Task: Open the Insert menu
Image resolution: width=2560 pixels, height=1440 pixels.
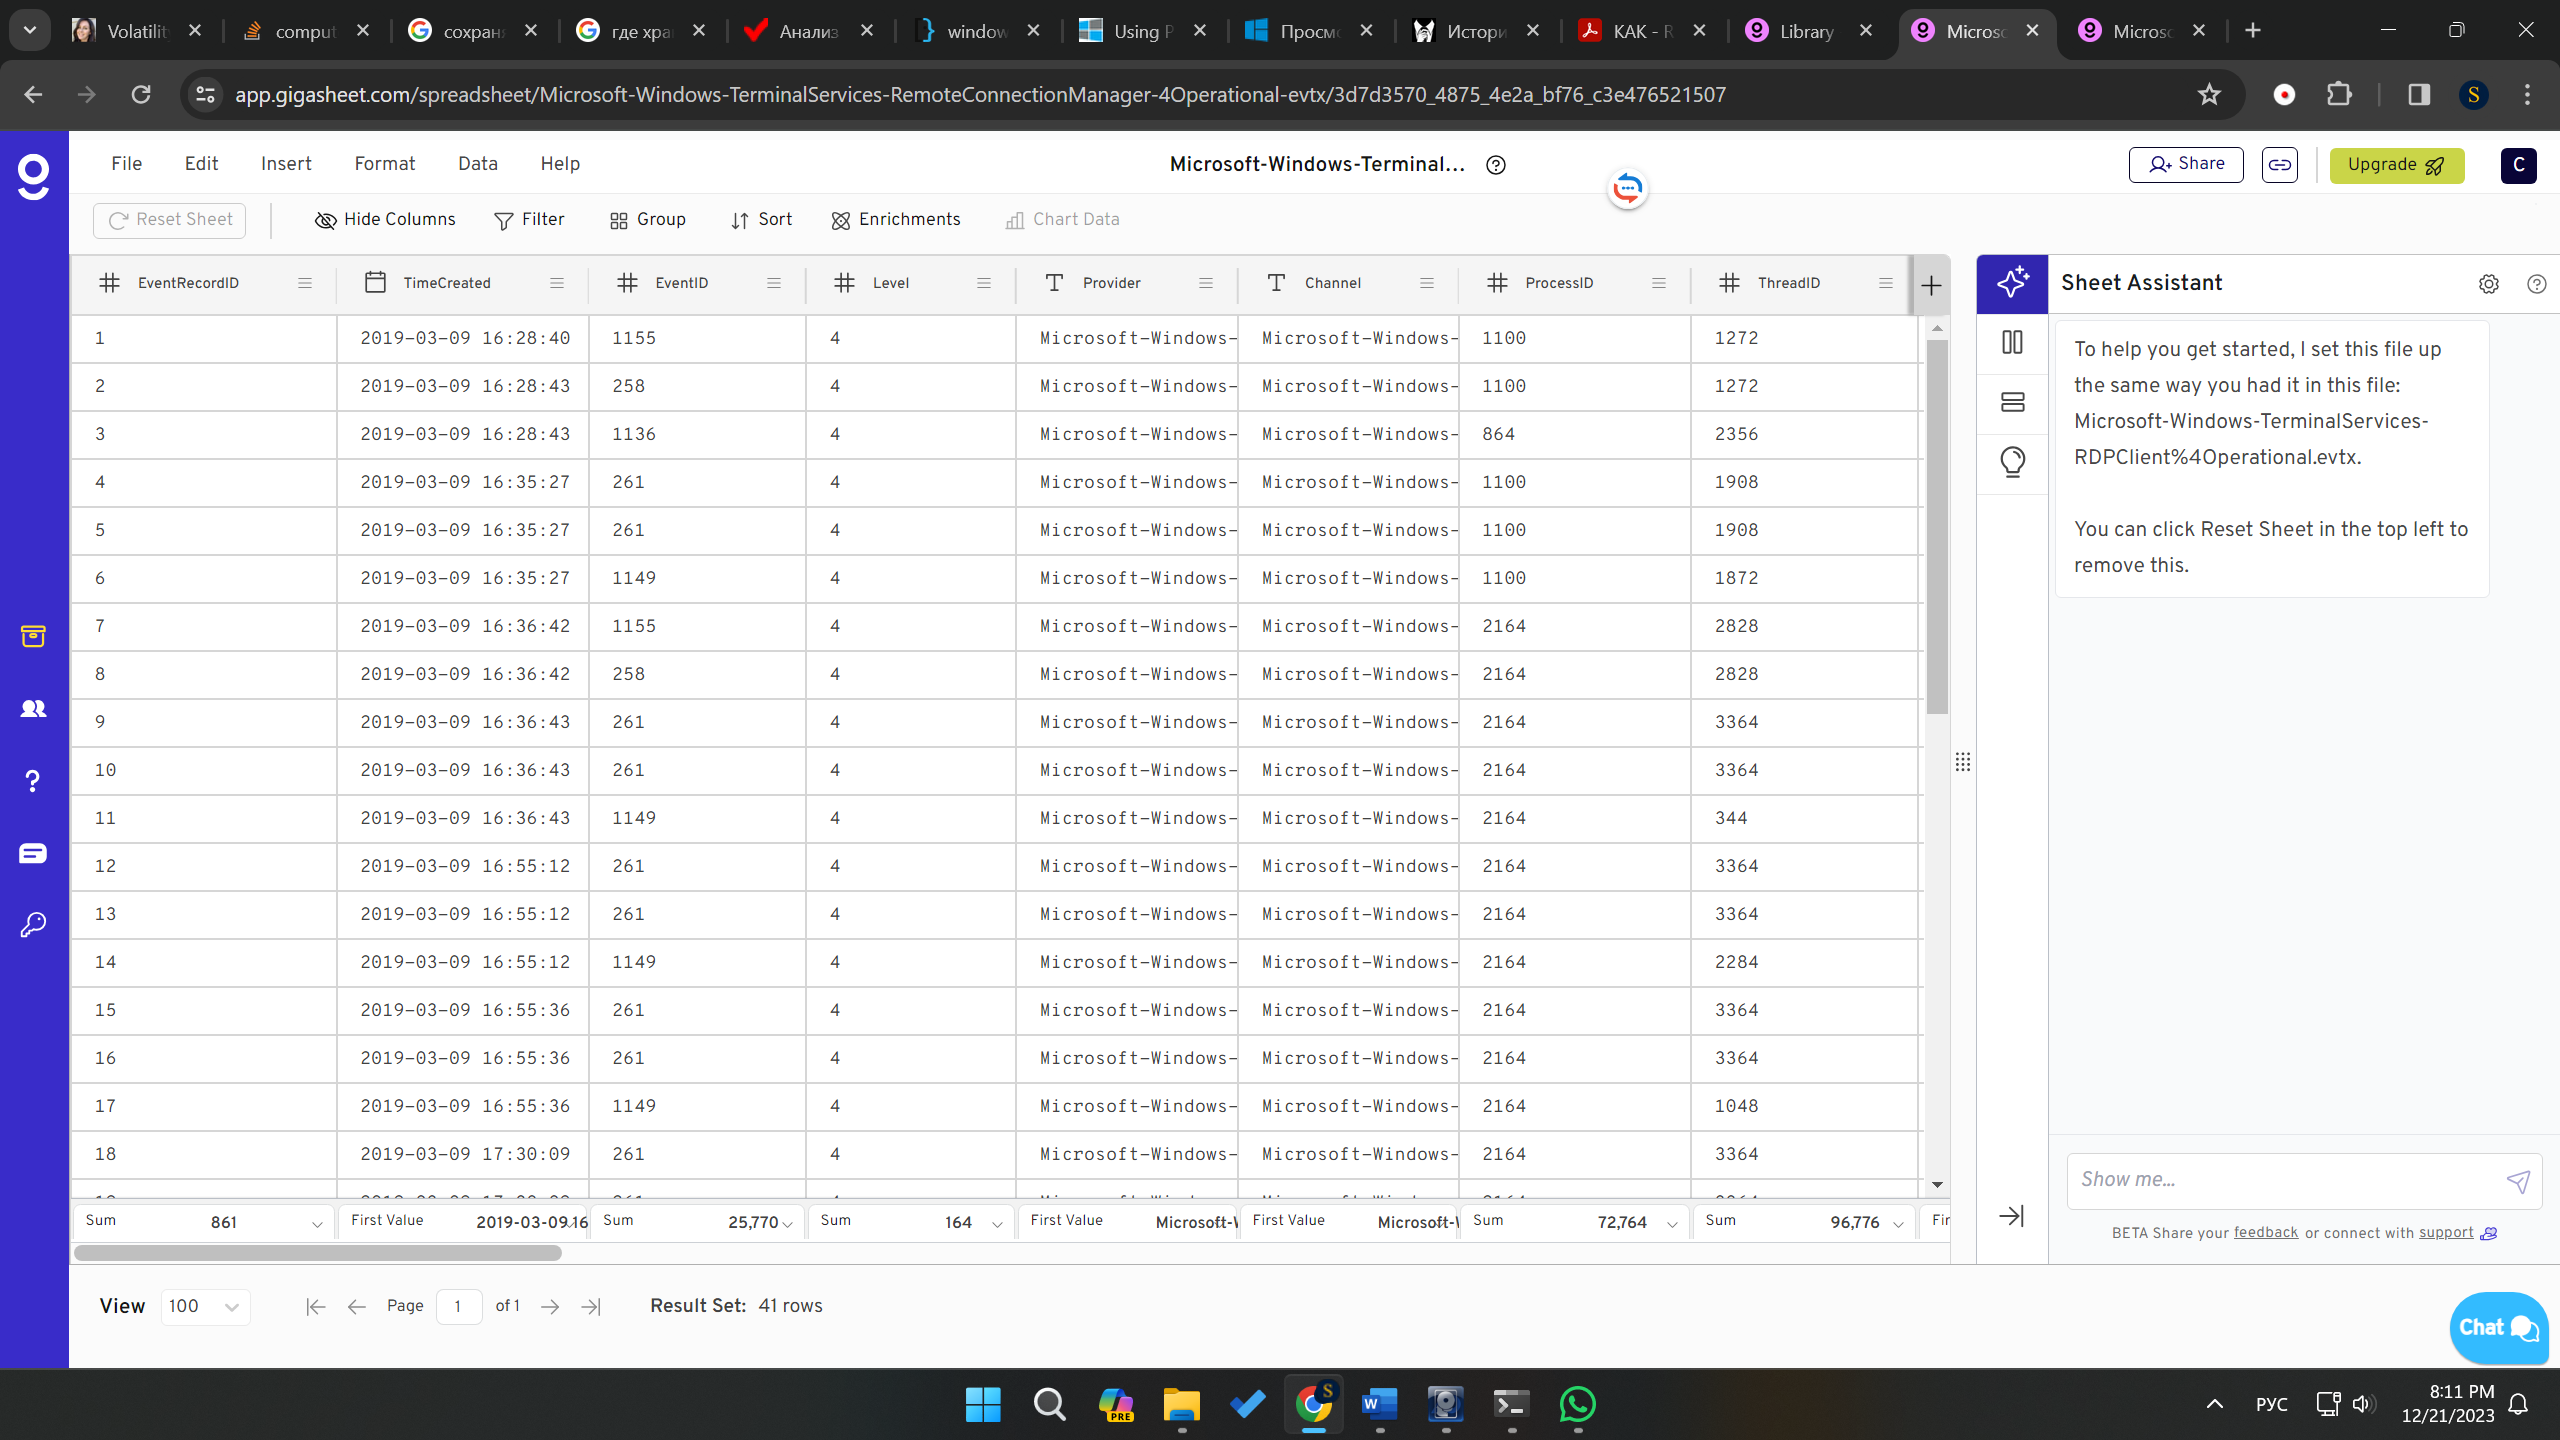Action: point(286,164)
